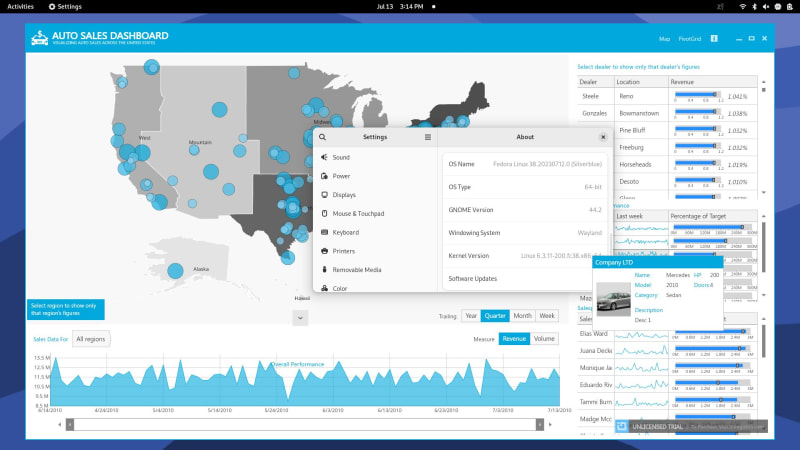Sort by Dealer column header
The height and width of the screenshot is (450, 800).
tap(595, 82)
